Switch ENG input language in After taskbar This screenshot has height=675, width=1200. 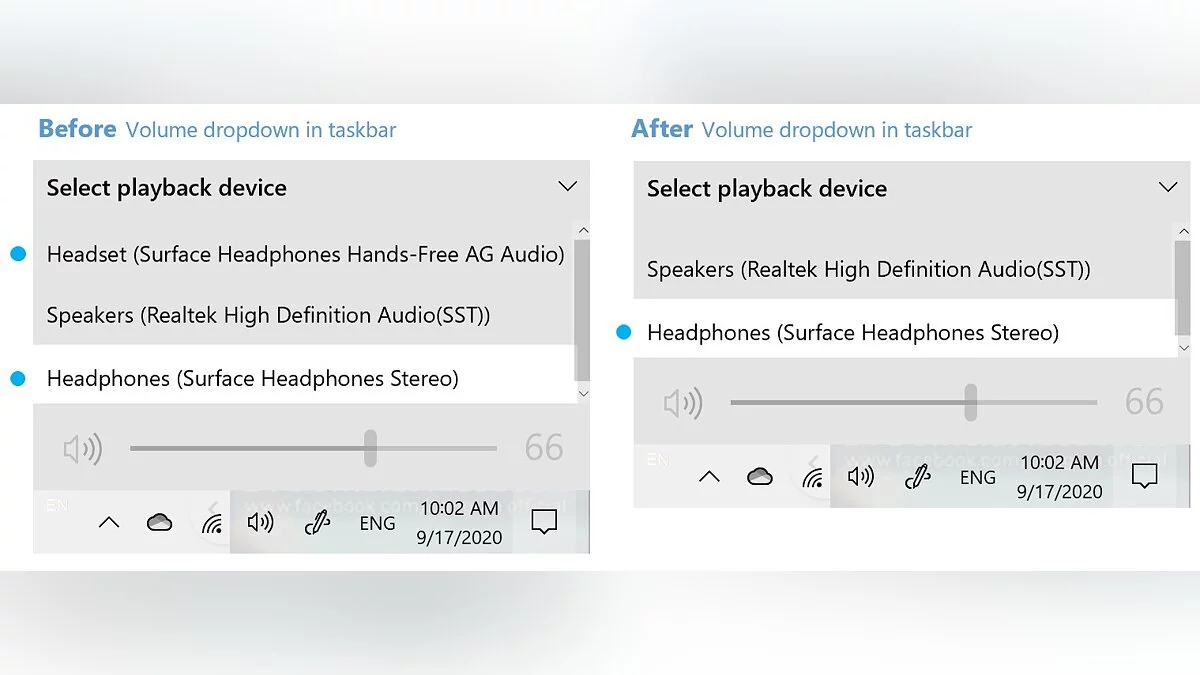coord(977,478)
